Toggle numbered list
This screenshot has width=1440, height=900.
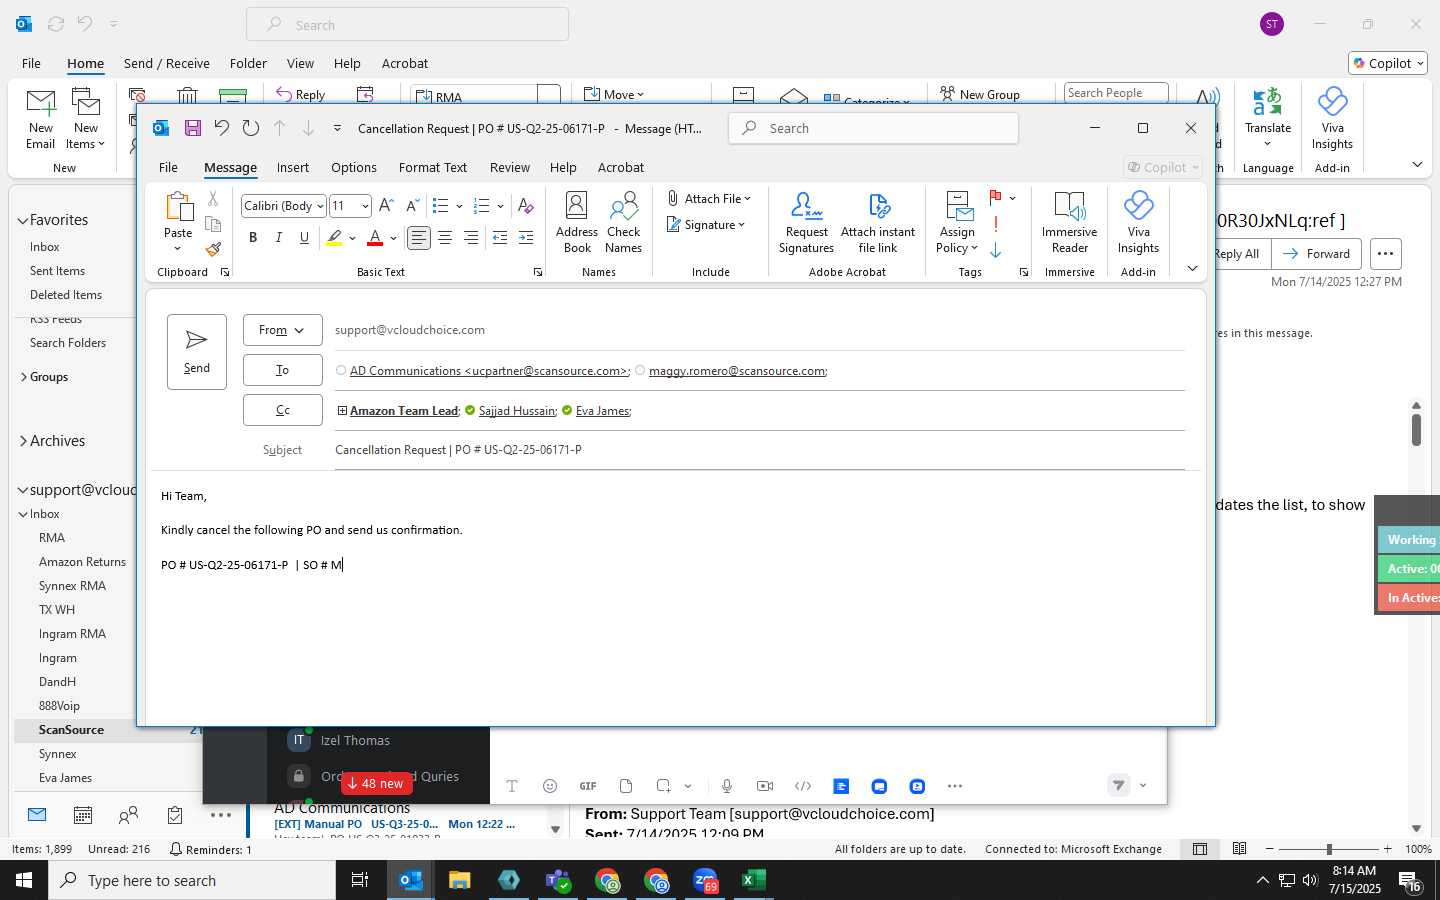click(481, 206)
